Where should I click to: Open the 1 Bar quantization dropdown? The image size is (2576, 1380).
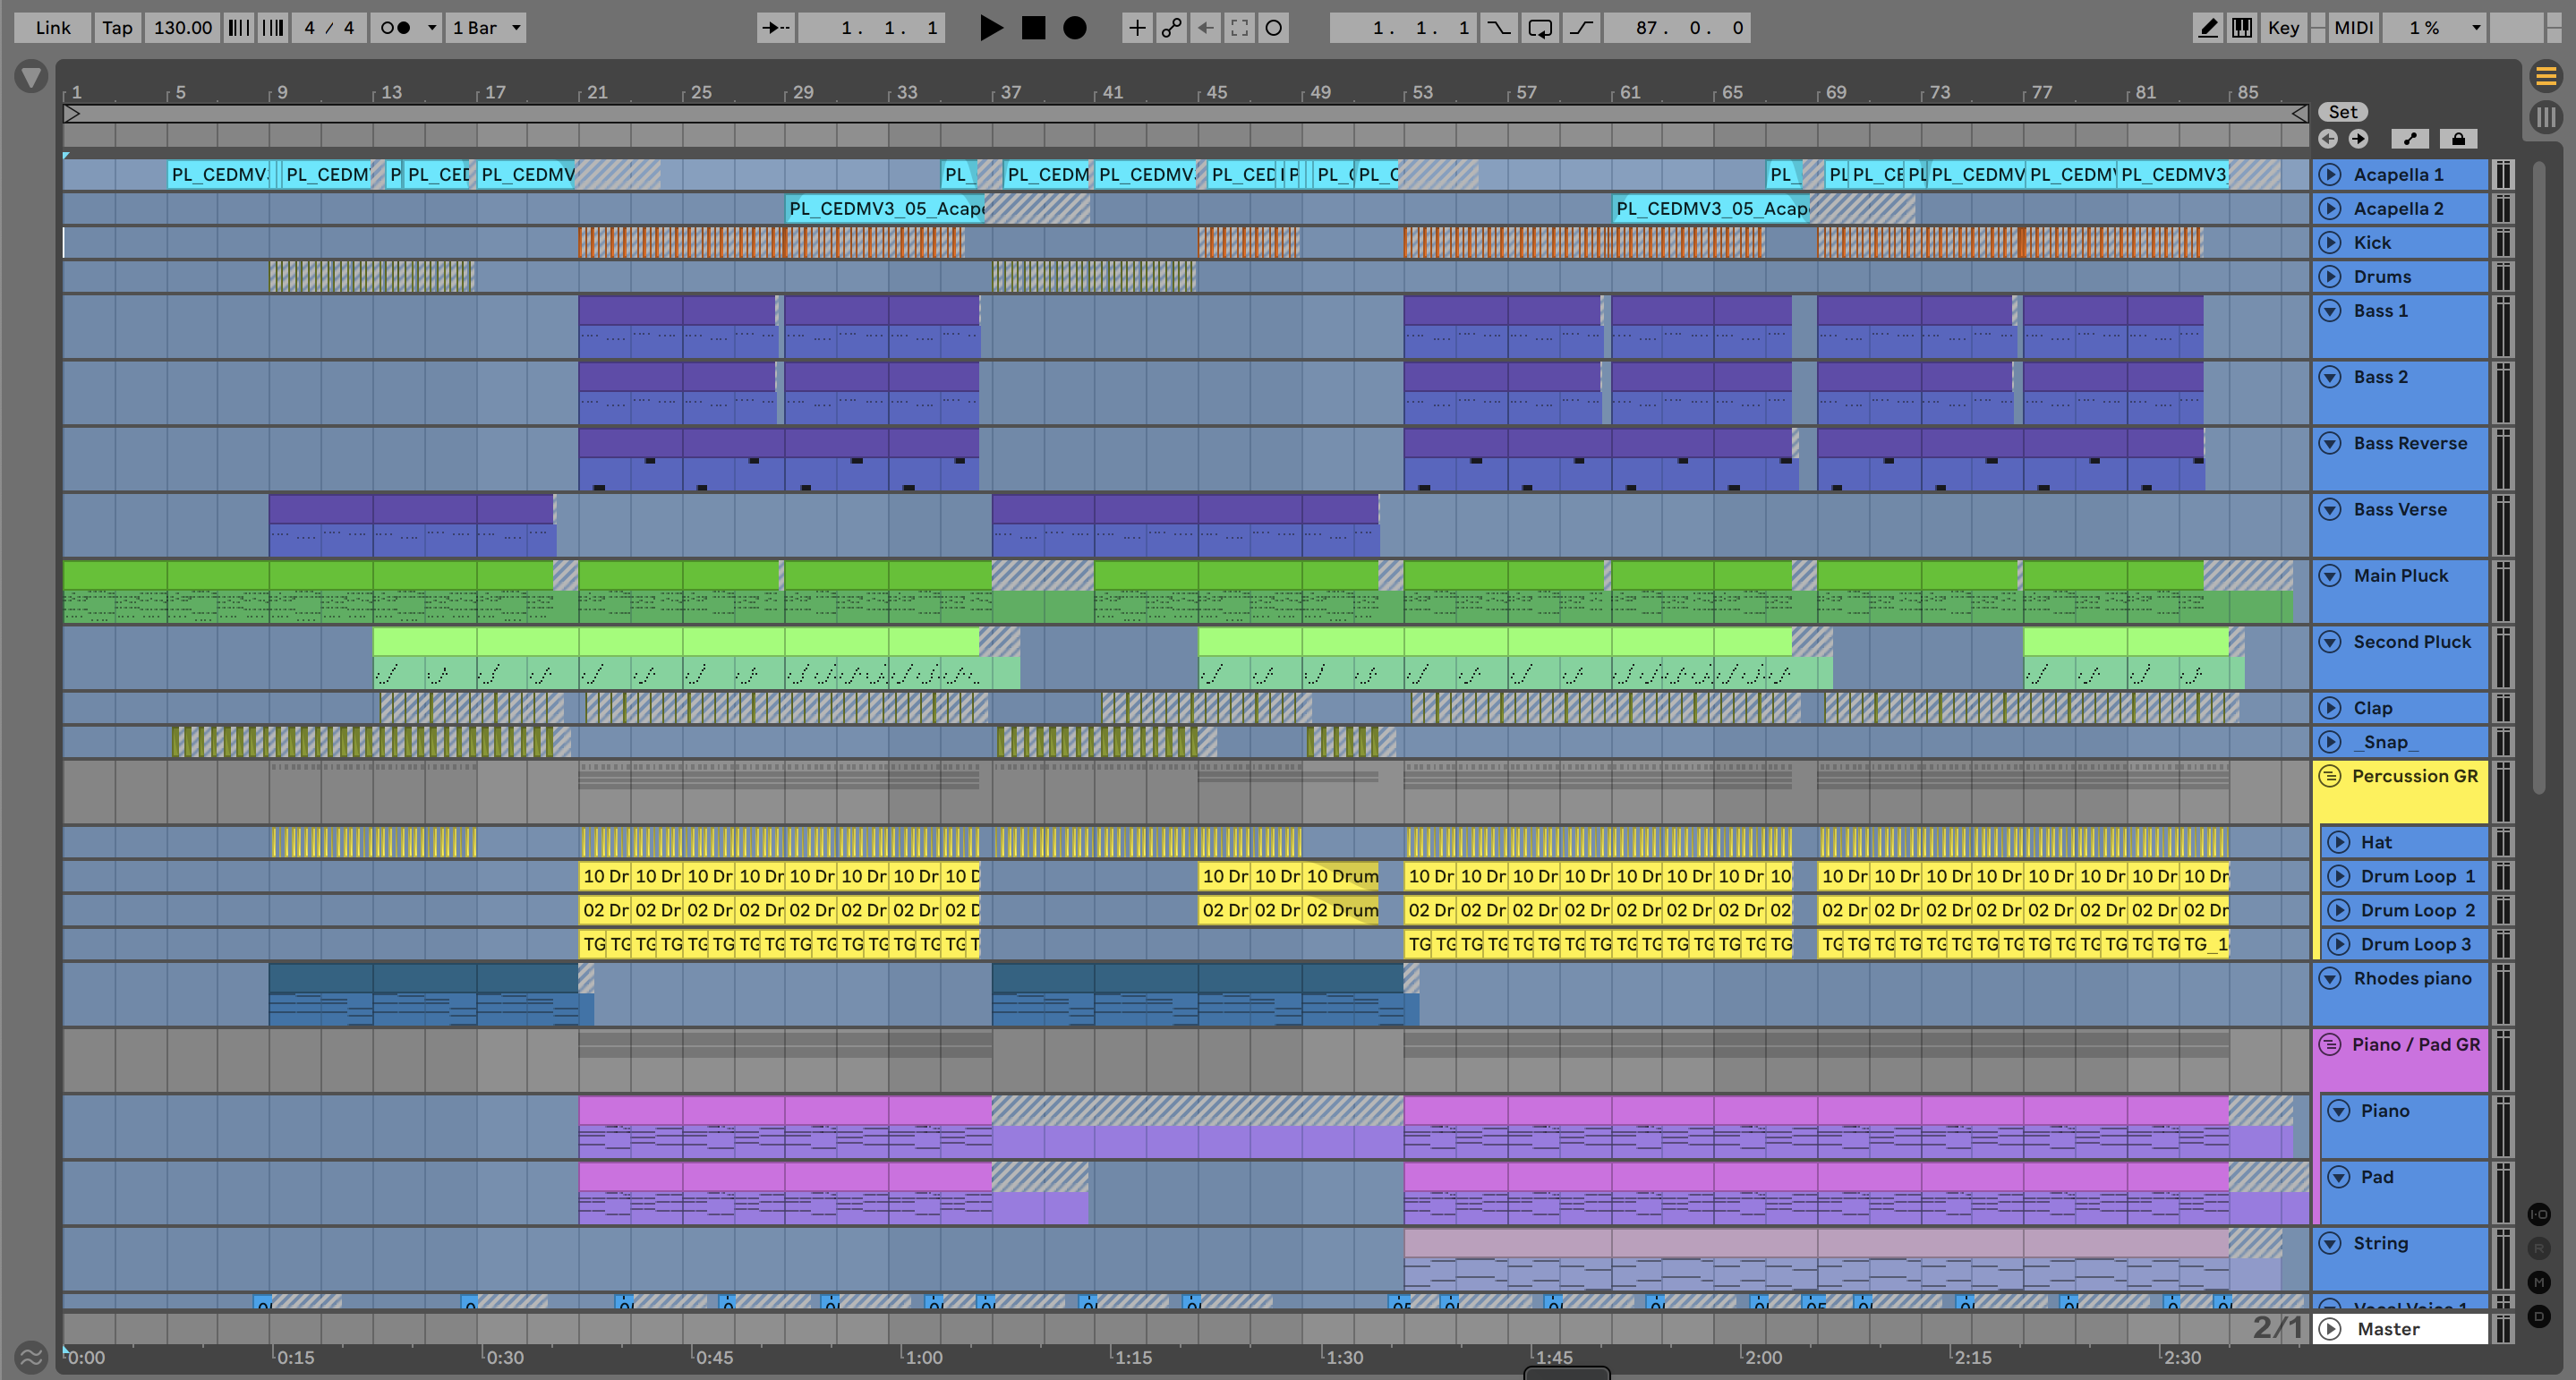(x=487, y=28)
